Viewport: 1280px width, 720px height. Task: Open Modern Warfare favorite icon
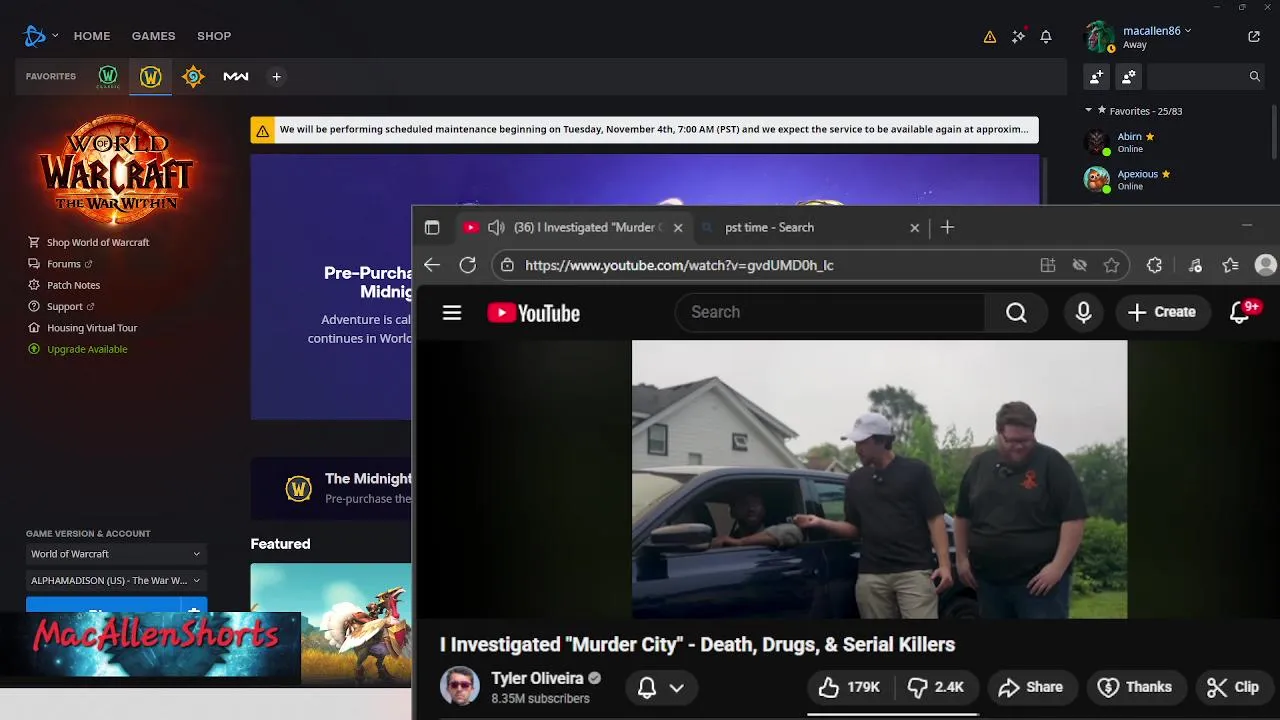coord(236,76)
